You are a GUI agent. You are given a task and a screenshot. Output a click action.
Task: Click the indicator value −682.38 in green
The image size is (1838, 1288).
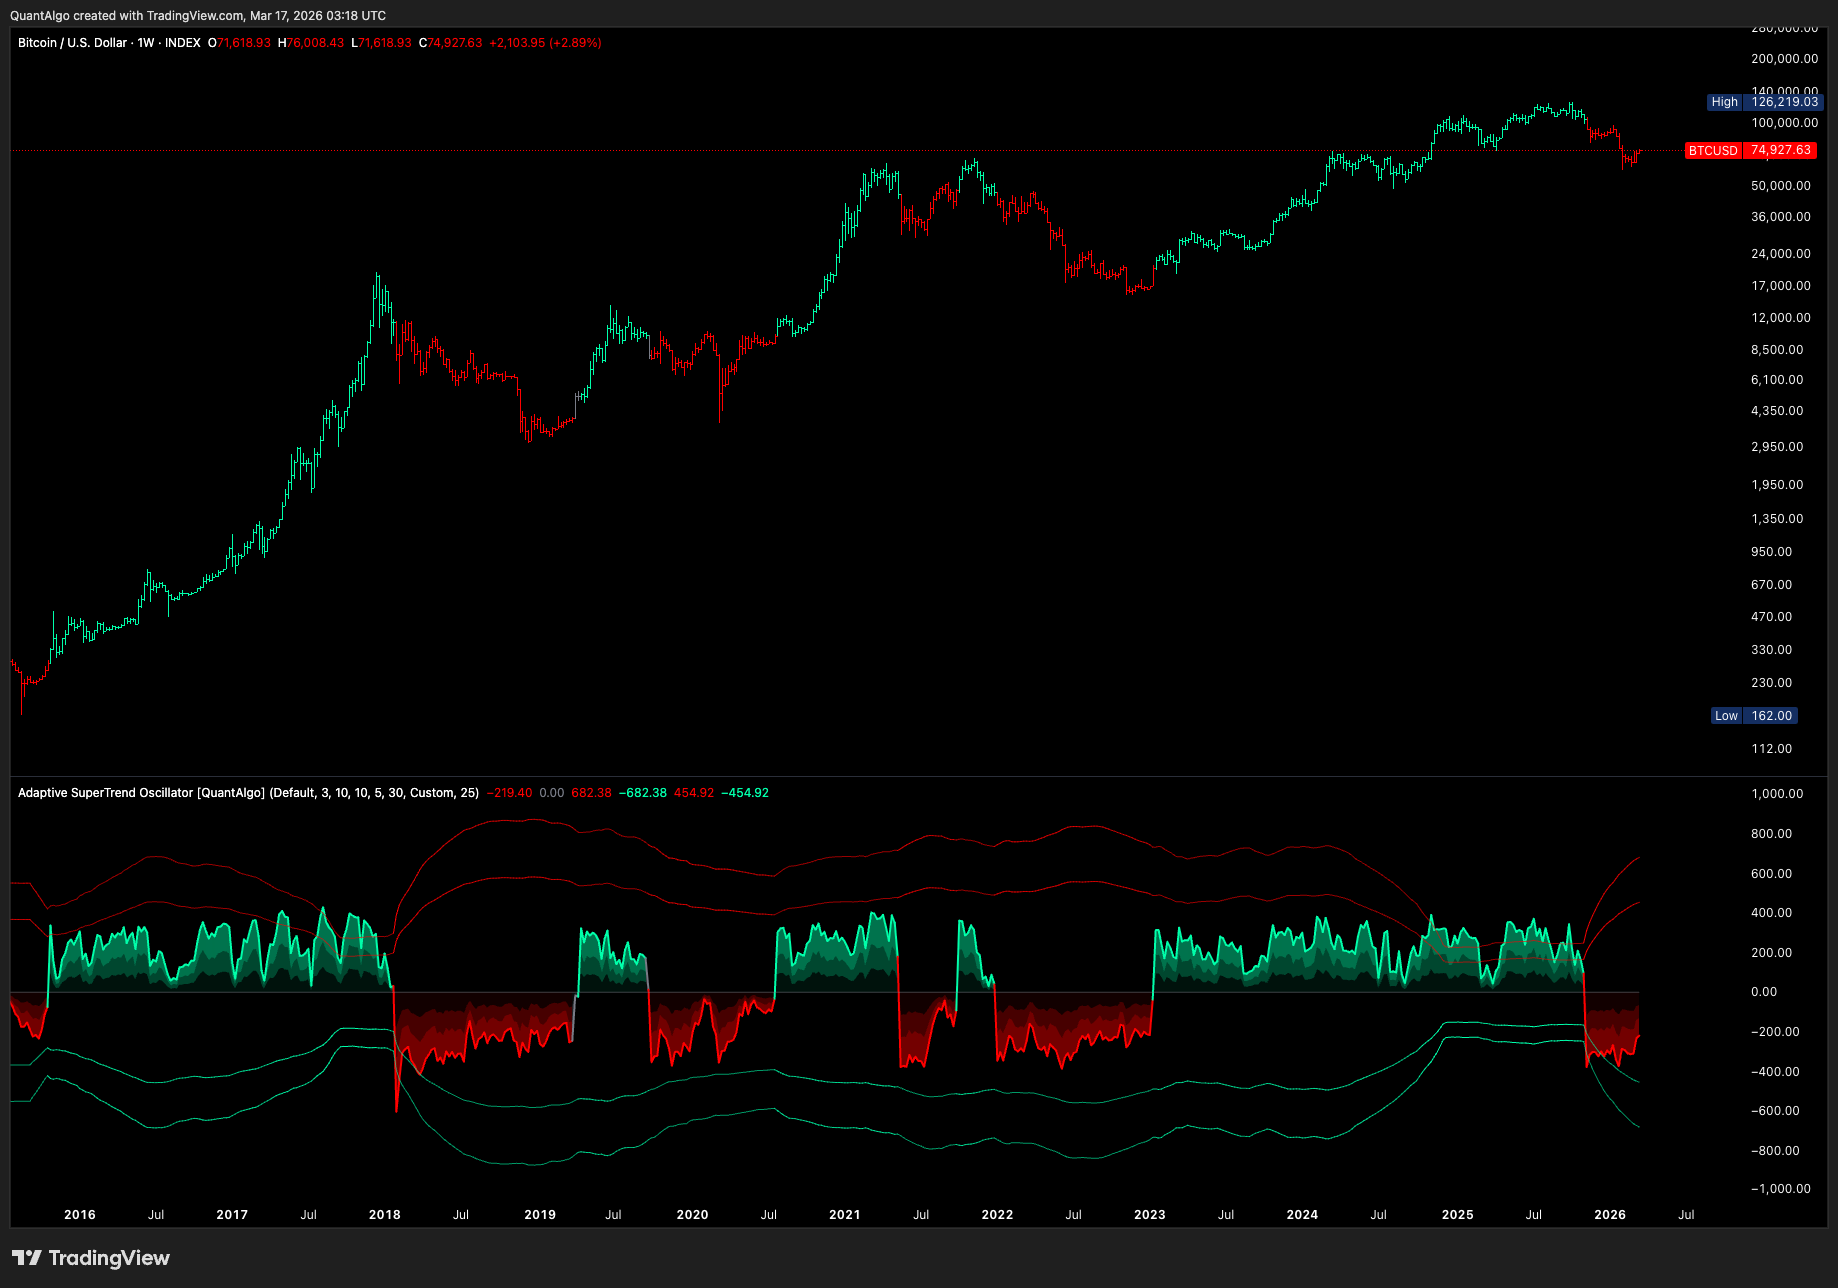[x=643, y=793]
